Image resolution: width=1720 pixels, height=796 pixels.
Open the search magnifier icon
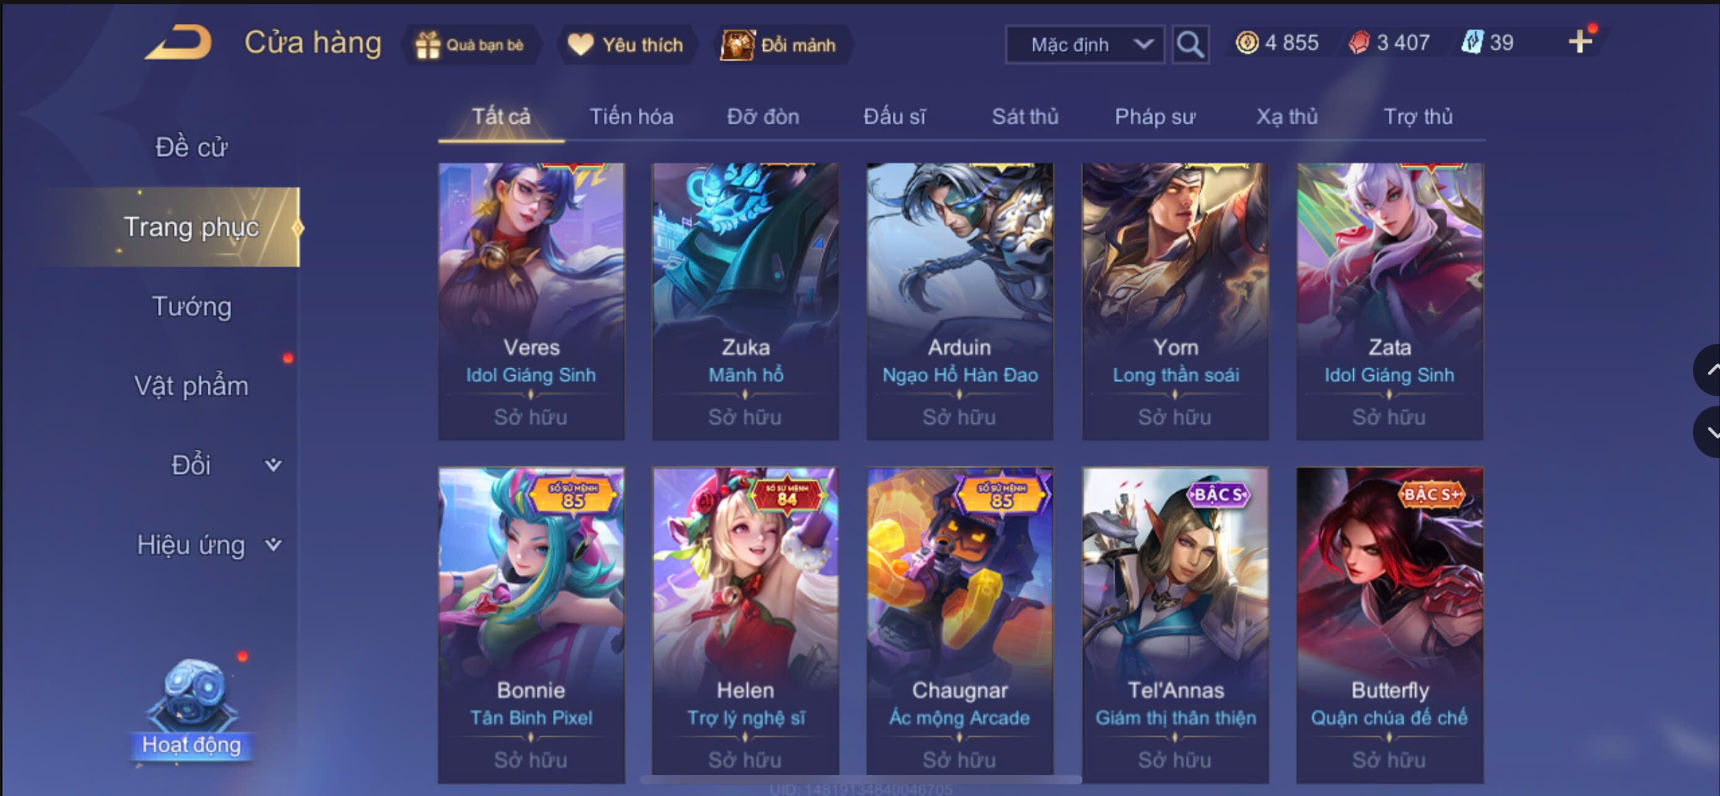click(1189, 44)
